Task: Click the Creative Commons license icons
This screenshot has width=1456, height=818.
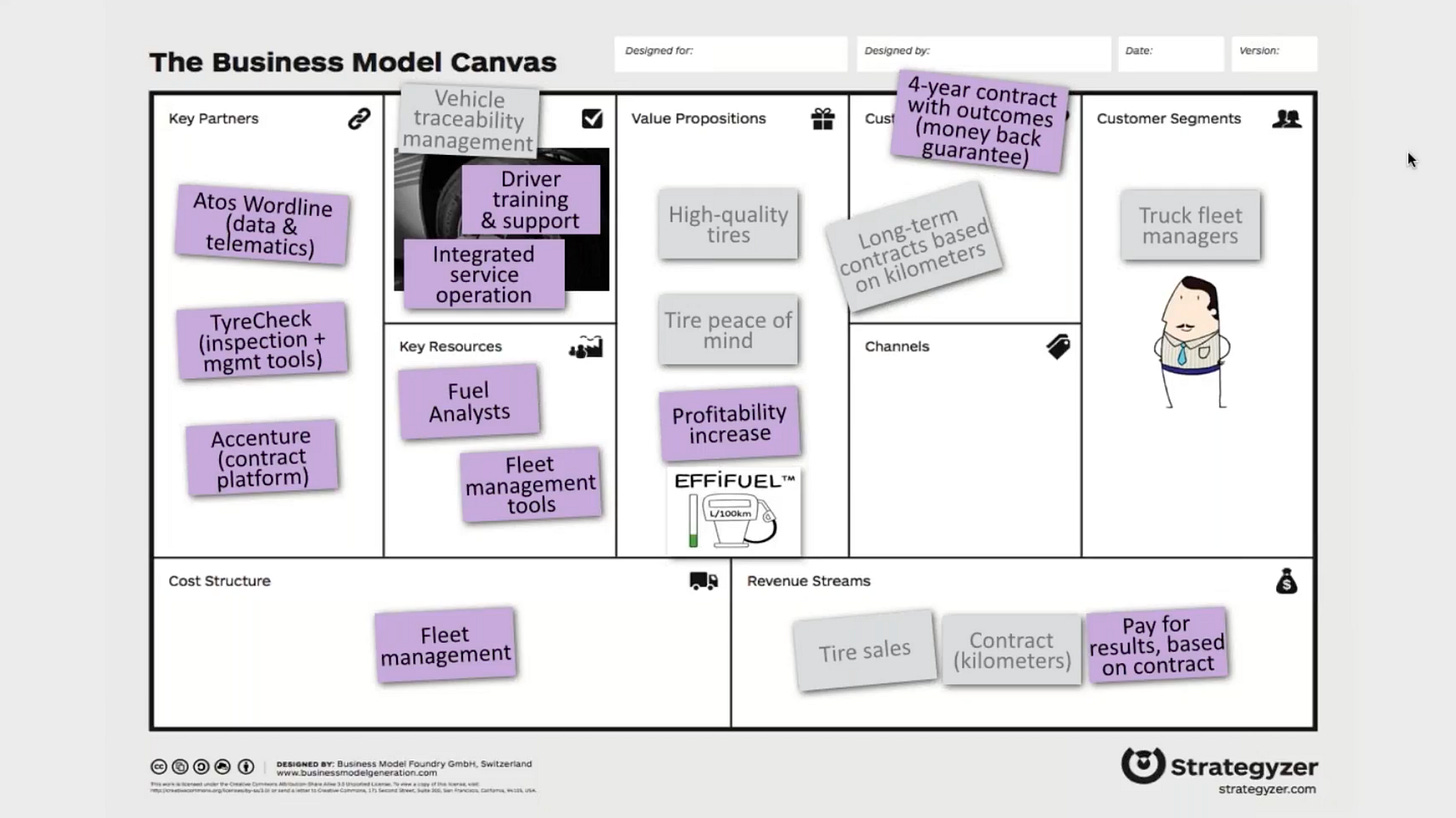Action: click(x=202, y=767)
